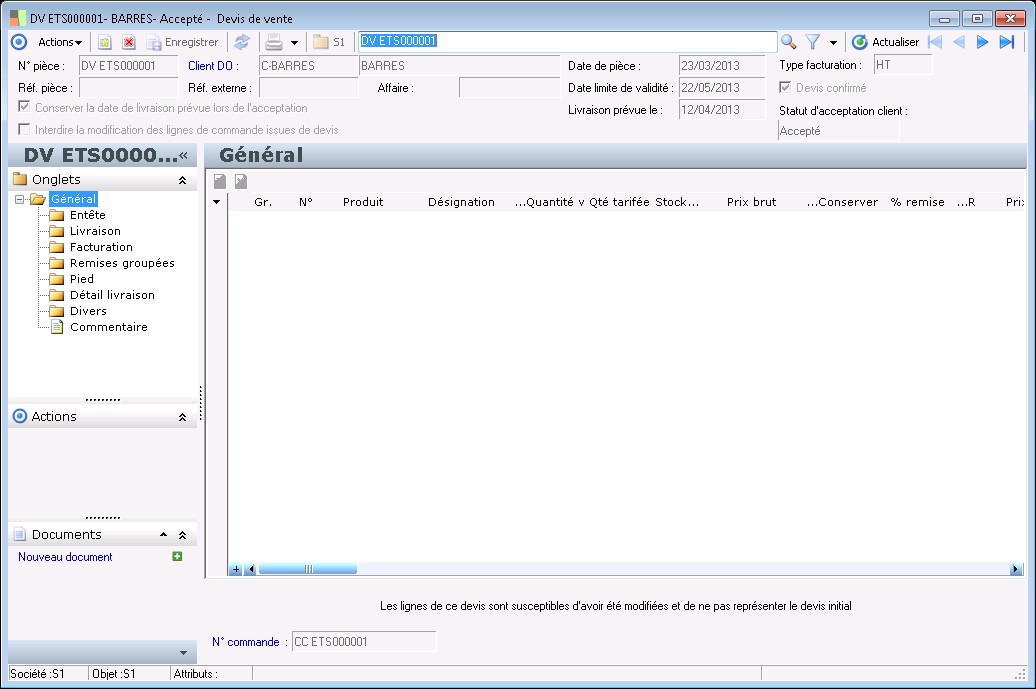The image size is (1036, 689).
Task: Collapse the Onglets panel section
Action: 182,180
